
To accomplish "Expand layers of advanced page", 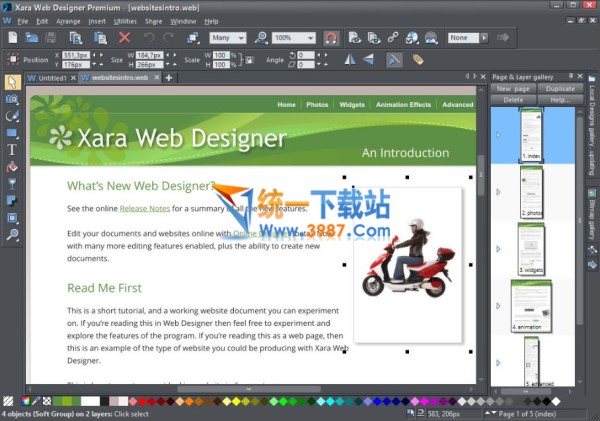I will tap(498, 362).
